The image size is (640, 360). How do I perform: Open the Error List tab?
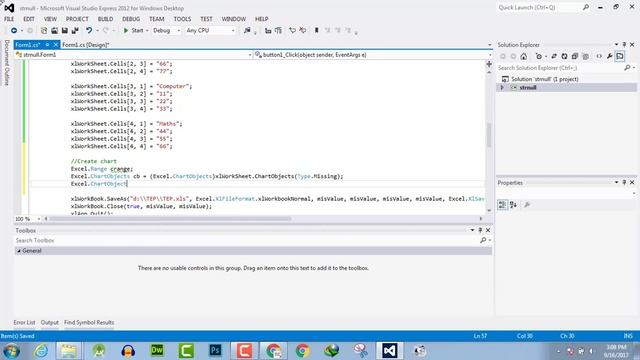coord(24,322)
